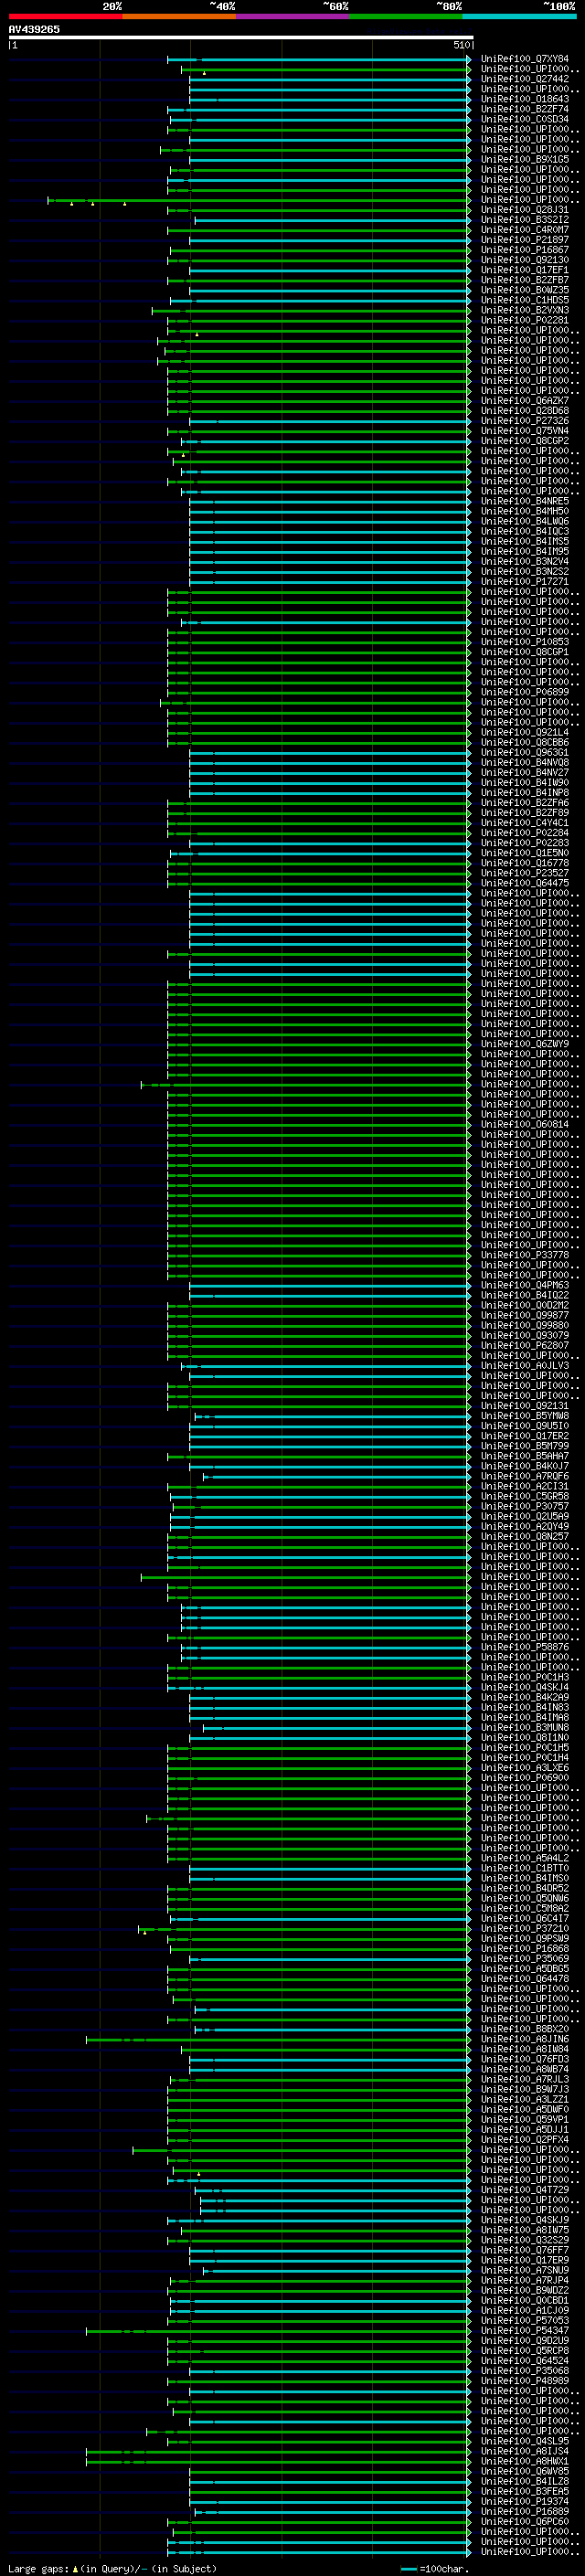
Task: Pick the UniRef100_Q76FD3 hit
Action: tap(525, 2060)
